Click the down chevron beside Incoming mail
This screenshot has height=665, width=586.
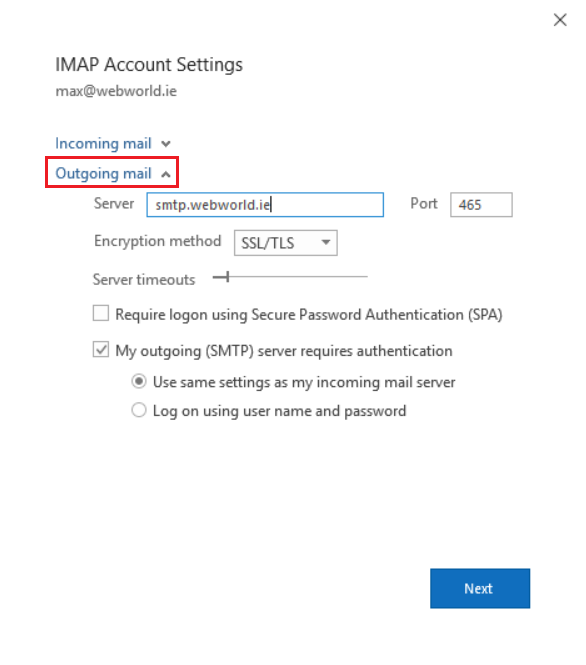point(166,144)
